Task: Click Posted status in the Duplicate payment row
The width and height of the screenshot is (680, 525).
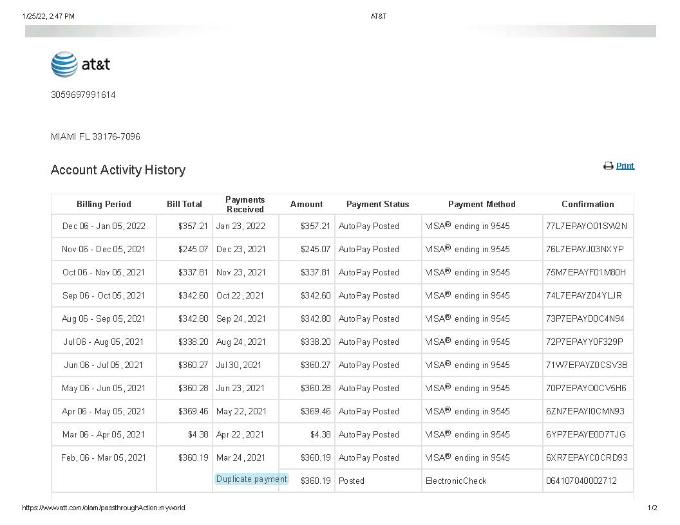Action: 351,481
